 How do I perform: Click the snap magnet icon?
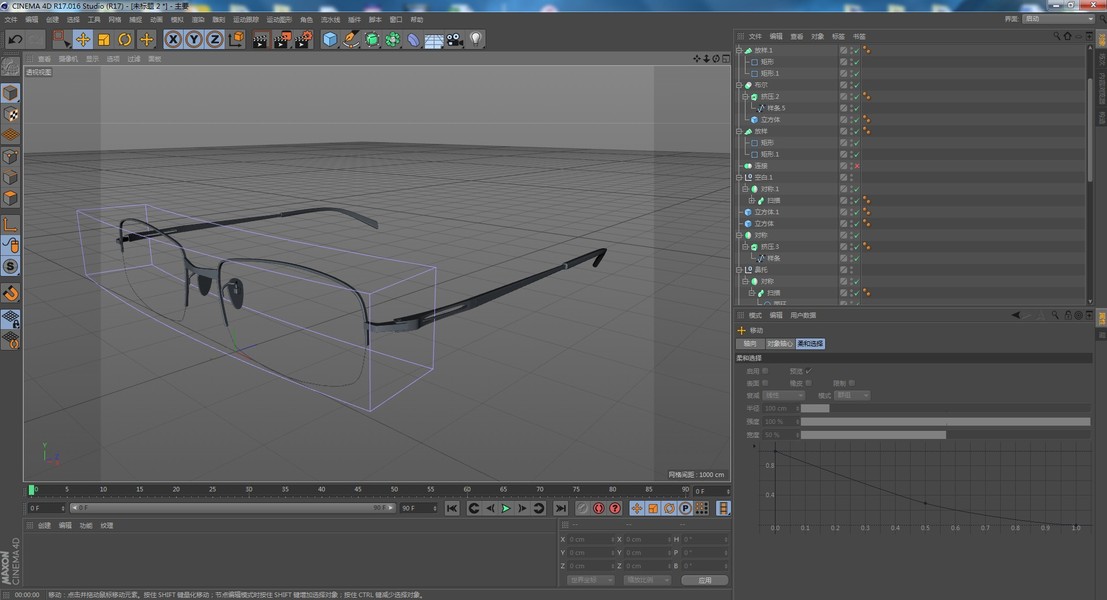point(10,293)
